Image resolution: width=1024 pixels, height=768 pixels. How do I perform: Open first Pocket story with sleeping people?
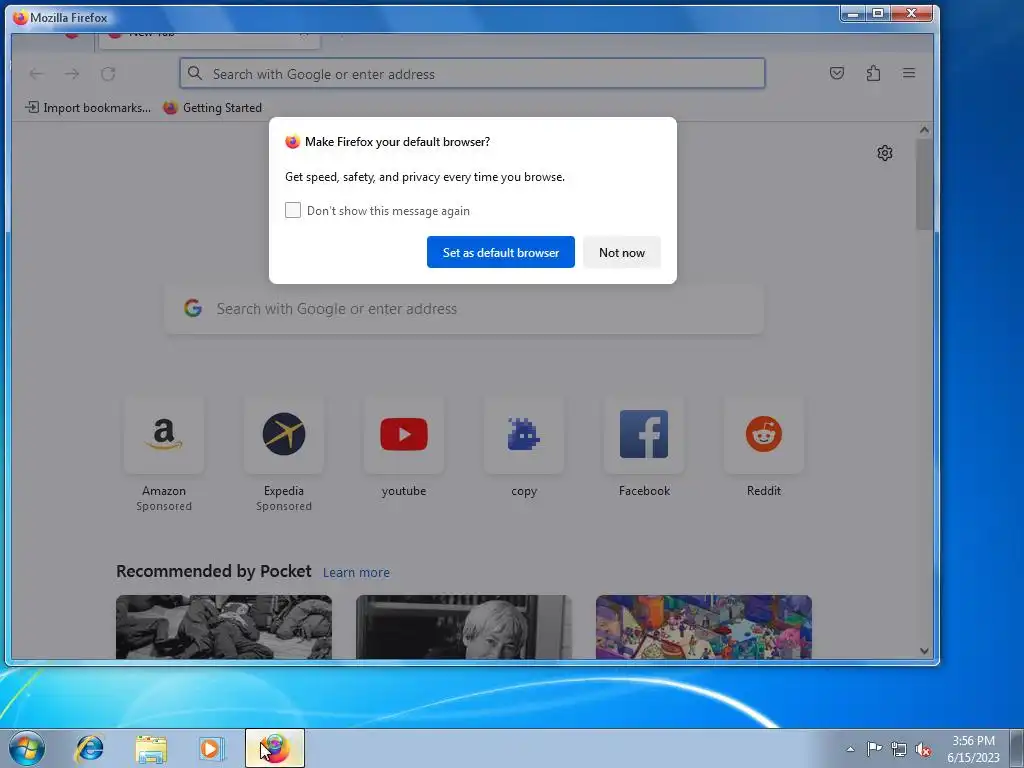(224, 627)
